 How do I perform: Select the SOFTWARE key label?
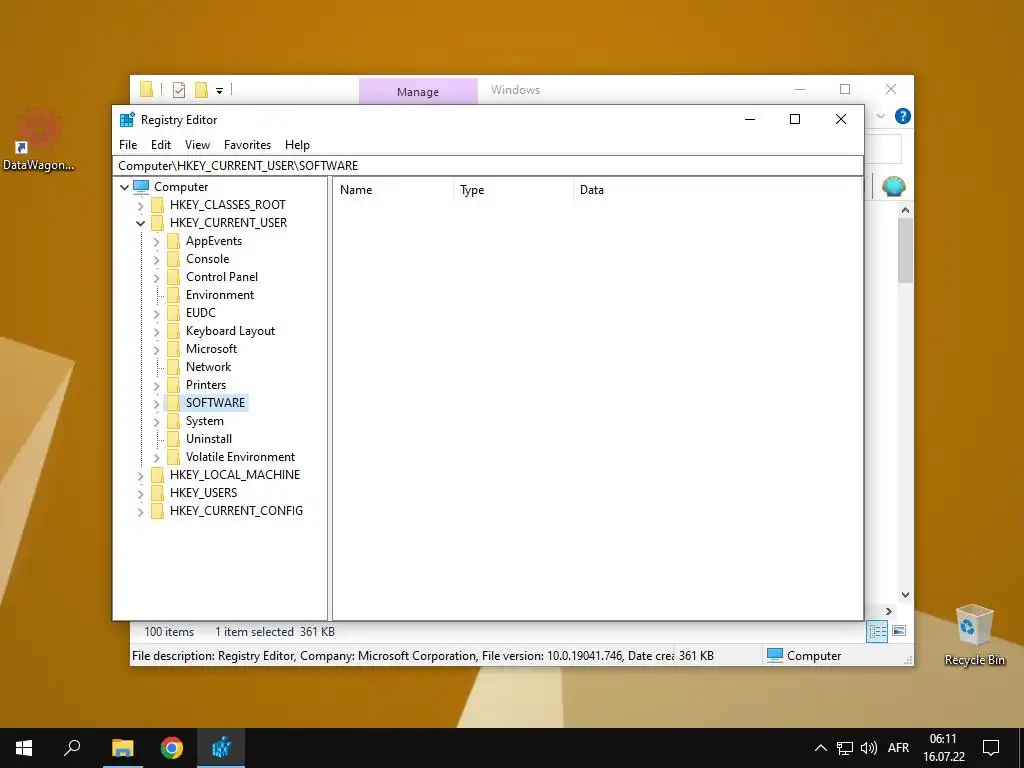coord(215,403)
